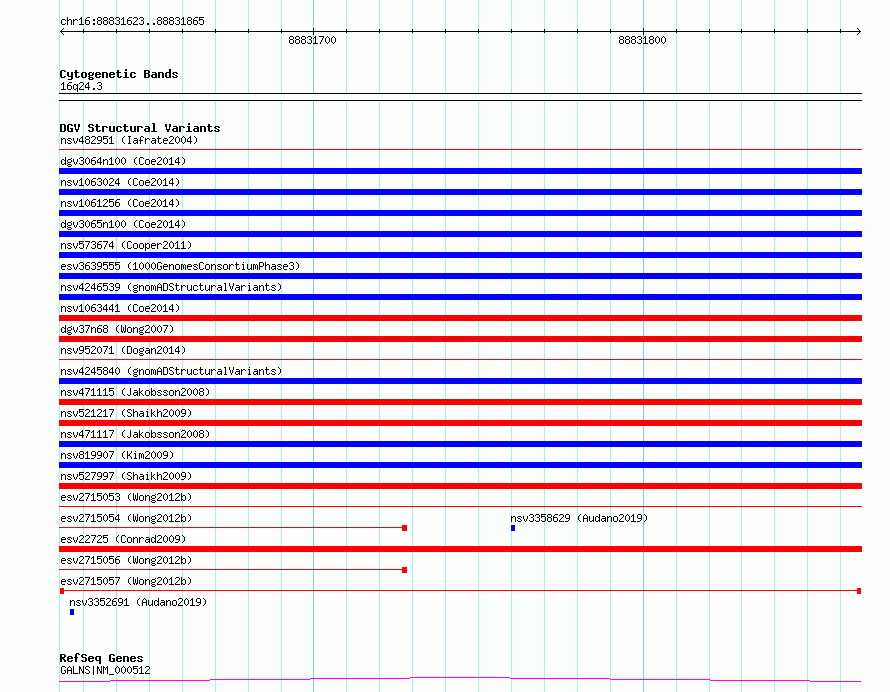Click esv2715056 (Wong2012b) variant label

(x=126, y=560)
